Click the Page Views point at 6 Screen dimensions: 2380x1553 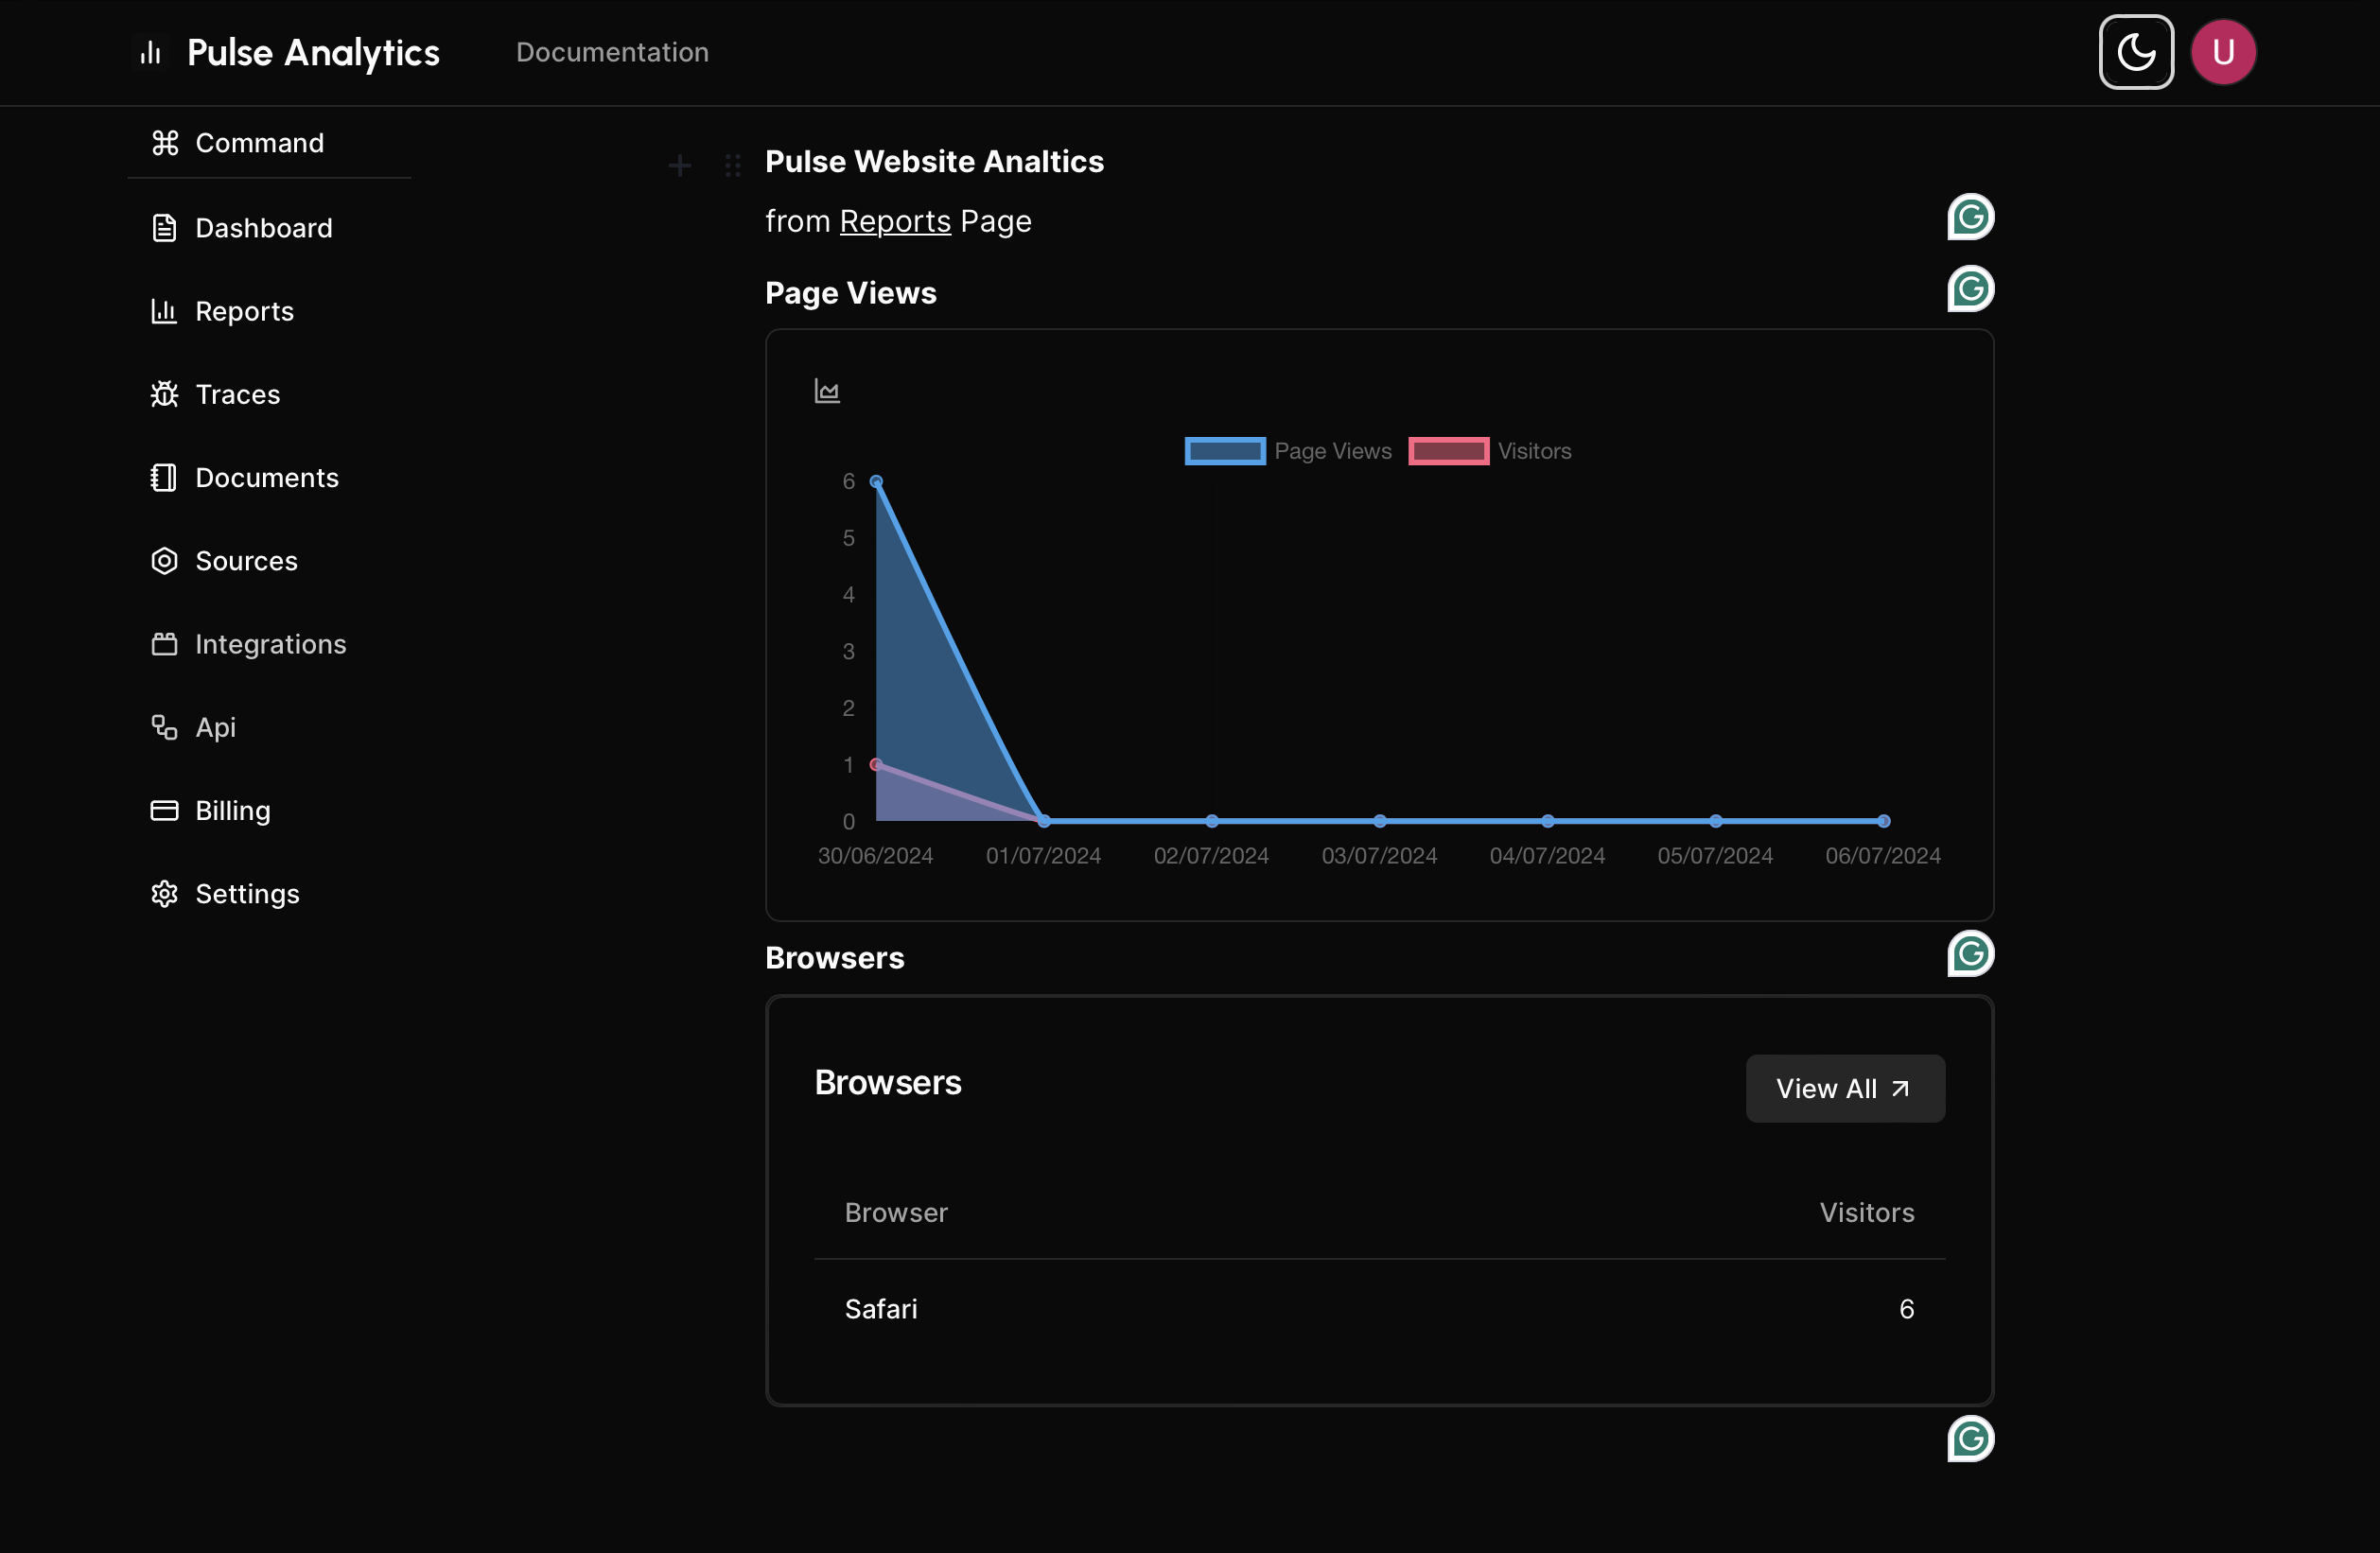876,482
